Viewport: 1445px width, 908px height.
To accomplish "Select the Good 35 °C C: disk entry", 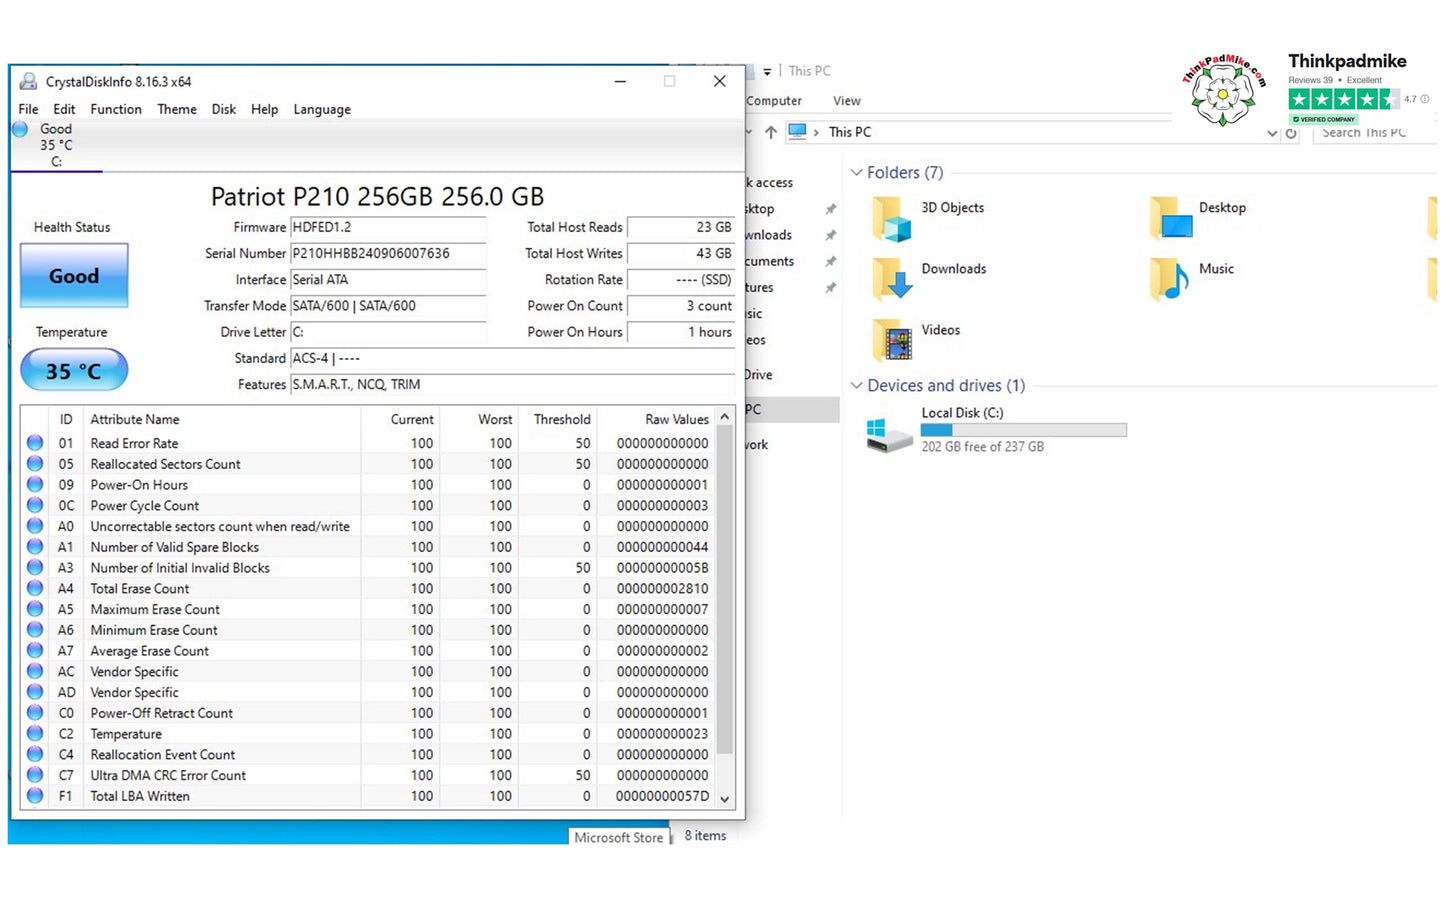I will click(x=56, y=145).
